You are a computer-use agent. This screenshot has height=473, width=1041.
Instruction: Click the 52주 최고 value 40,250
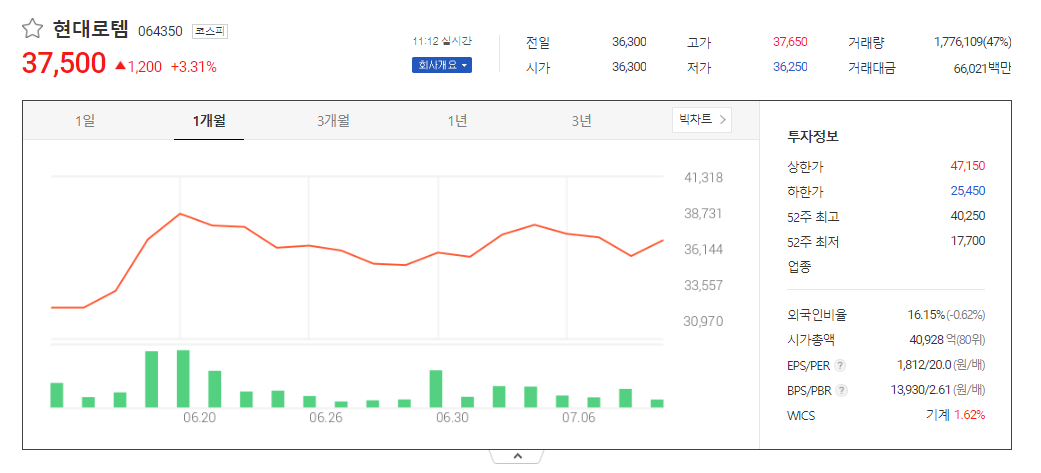968,216
